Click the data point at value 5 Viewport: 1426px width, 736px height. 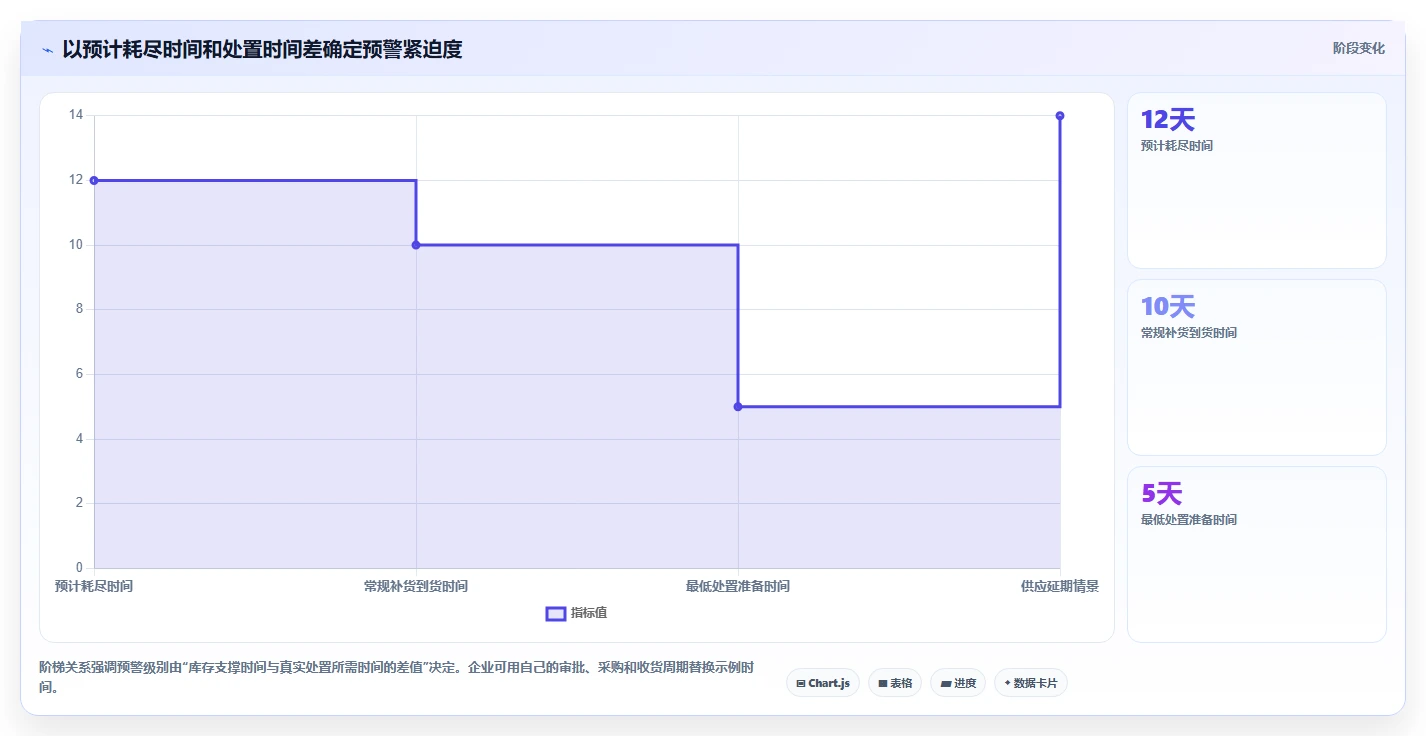pos(738,406)
